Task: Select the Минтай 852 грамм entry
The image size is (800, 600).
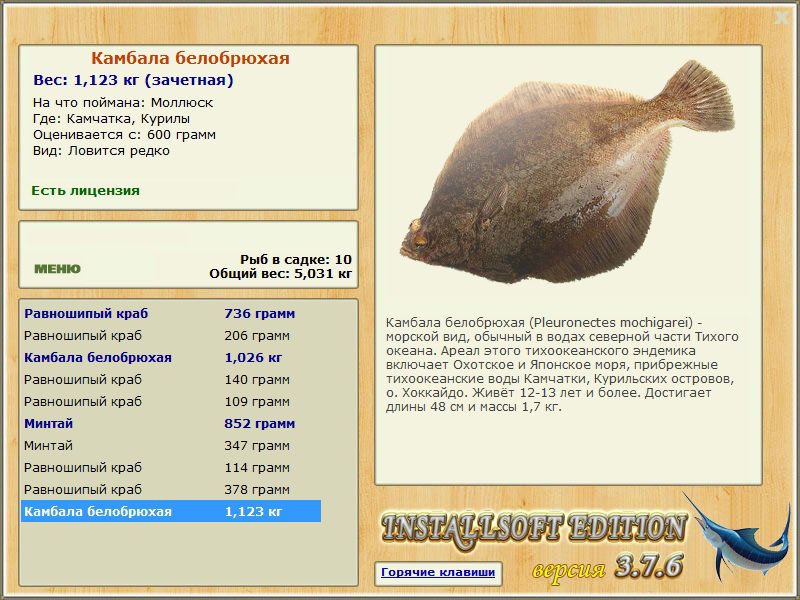Action: pyautogui.click(x=170, y=423)
